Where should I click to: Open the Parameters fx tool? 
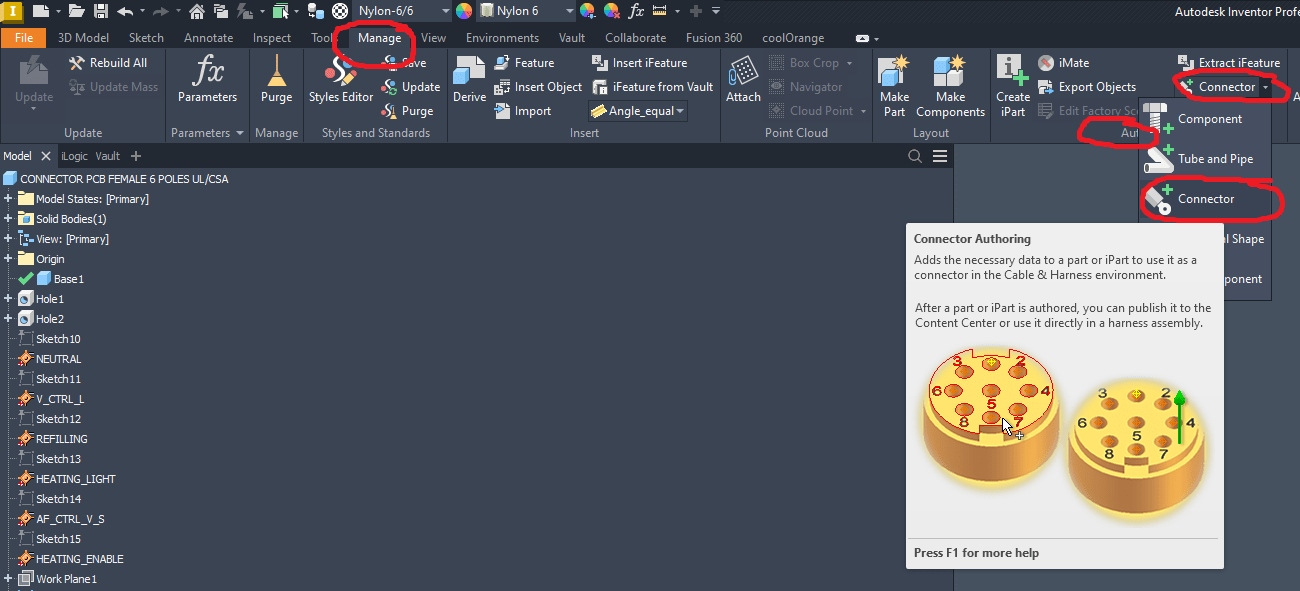(207, 80)
